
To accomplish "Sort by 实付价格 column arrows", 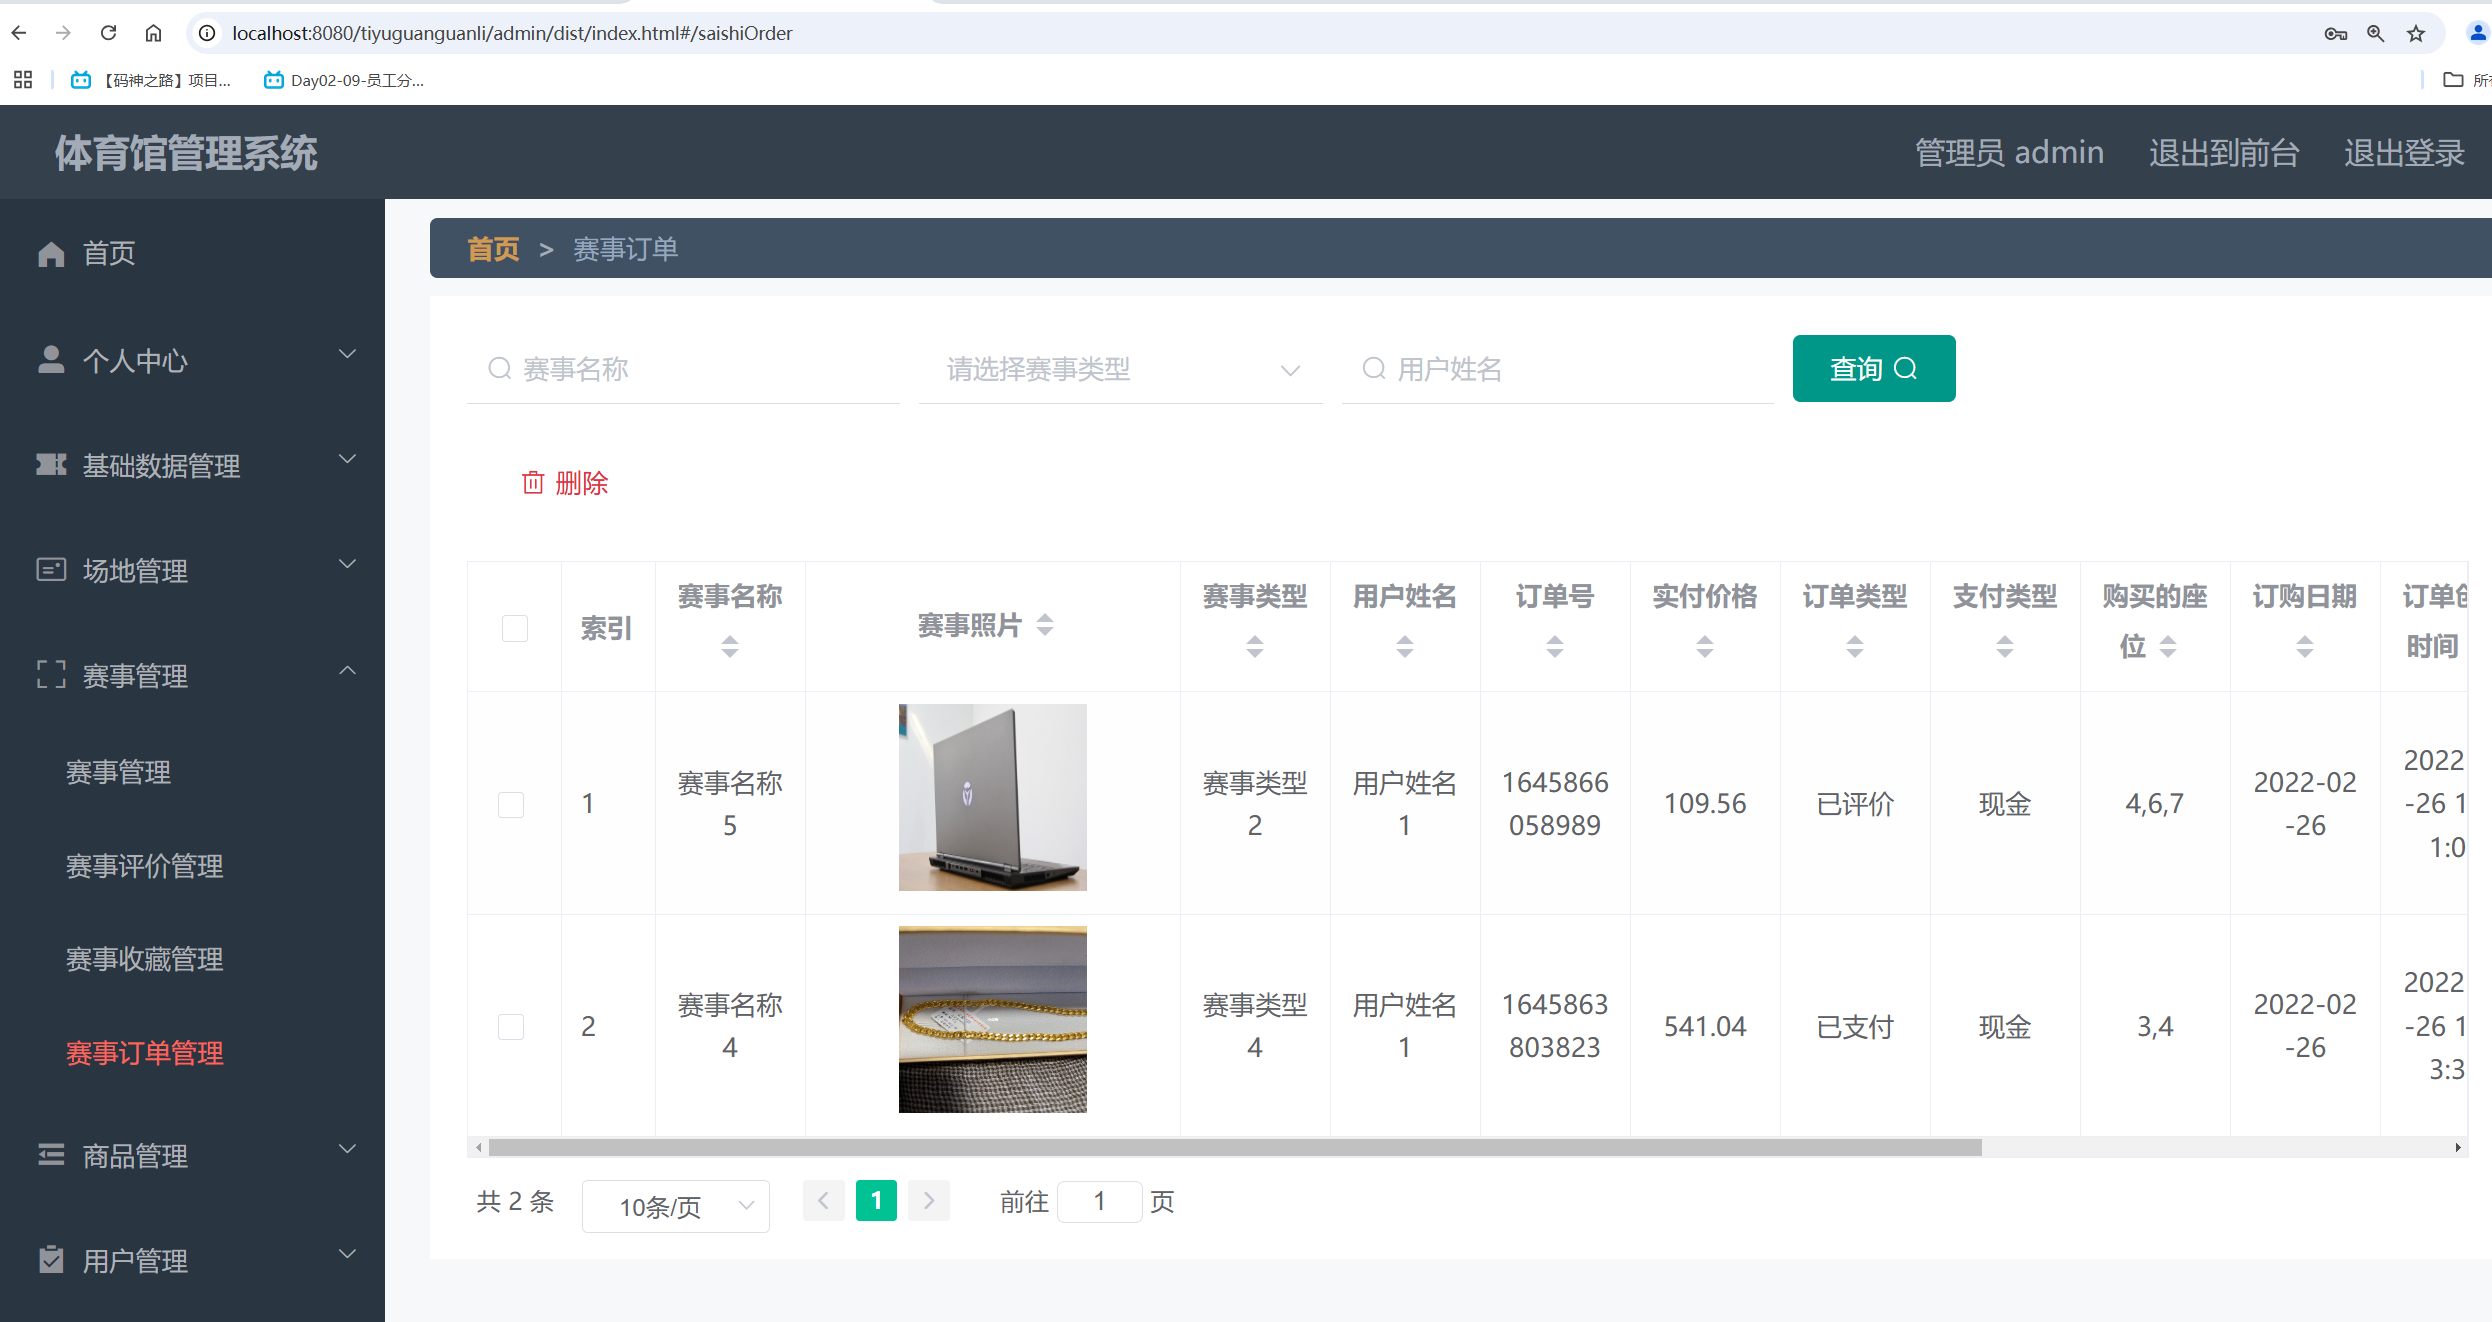I will pos(1705,646).
